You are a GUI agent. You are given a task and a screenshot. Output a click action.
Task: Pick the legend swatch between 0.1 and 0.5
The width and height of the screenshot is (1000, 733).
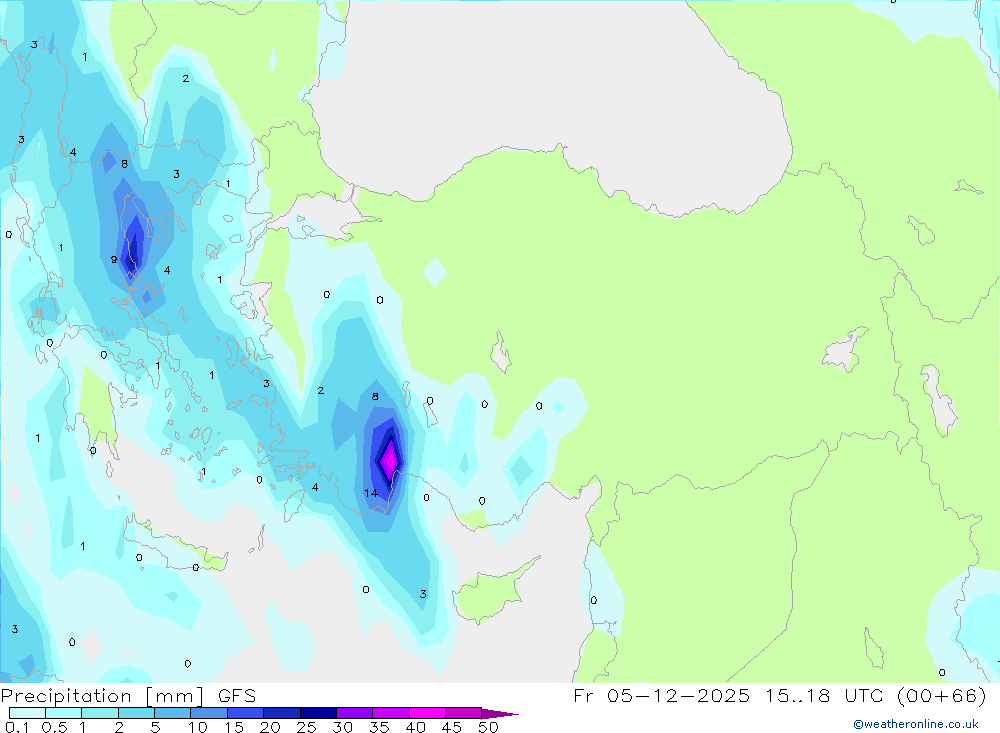click(27, 713)
